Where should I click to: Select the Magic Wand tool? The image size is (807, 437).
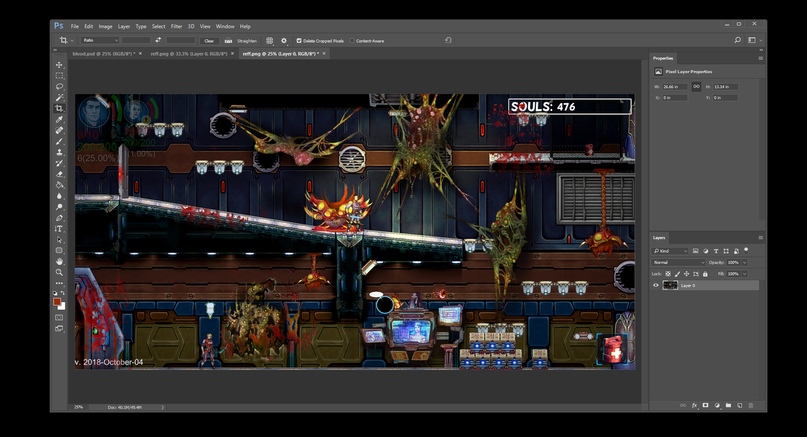[x=59, y=97]
